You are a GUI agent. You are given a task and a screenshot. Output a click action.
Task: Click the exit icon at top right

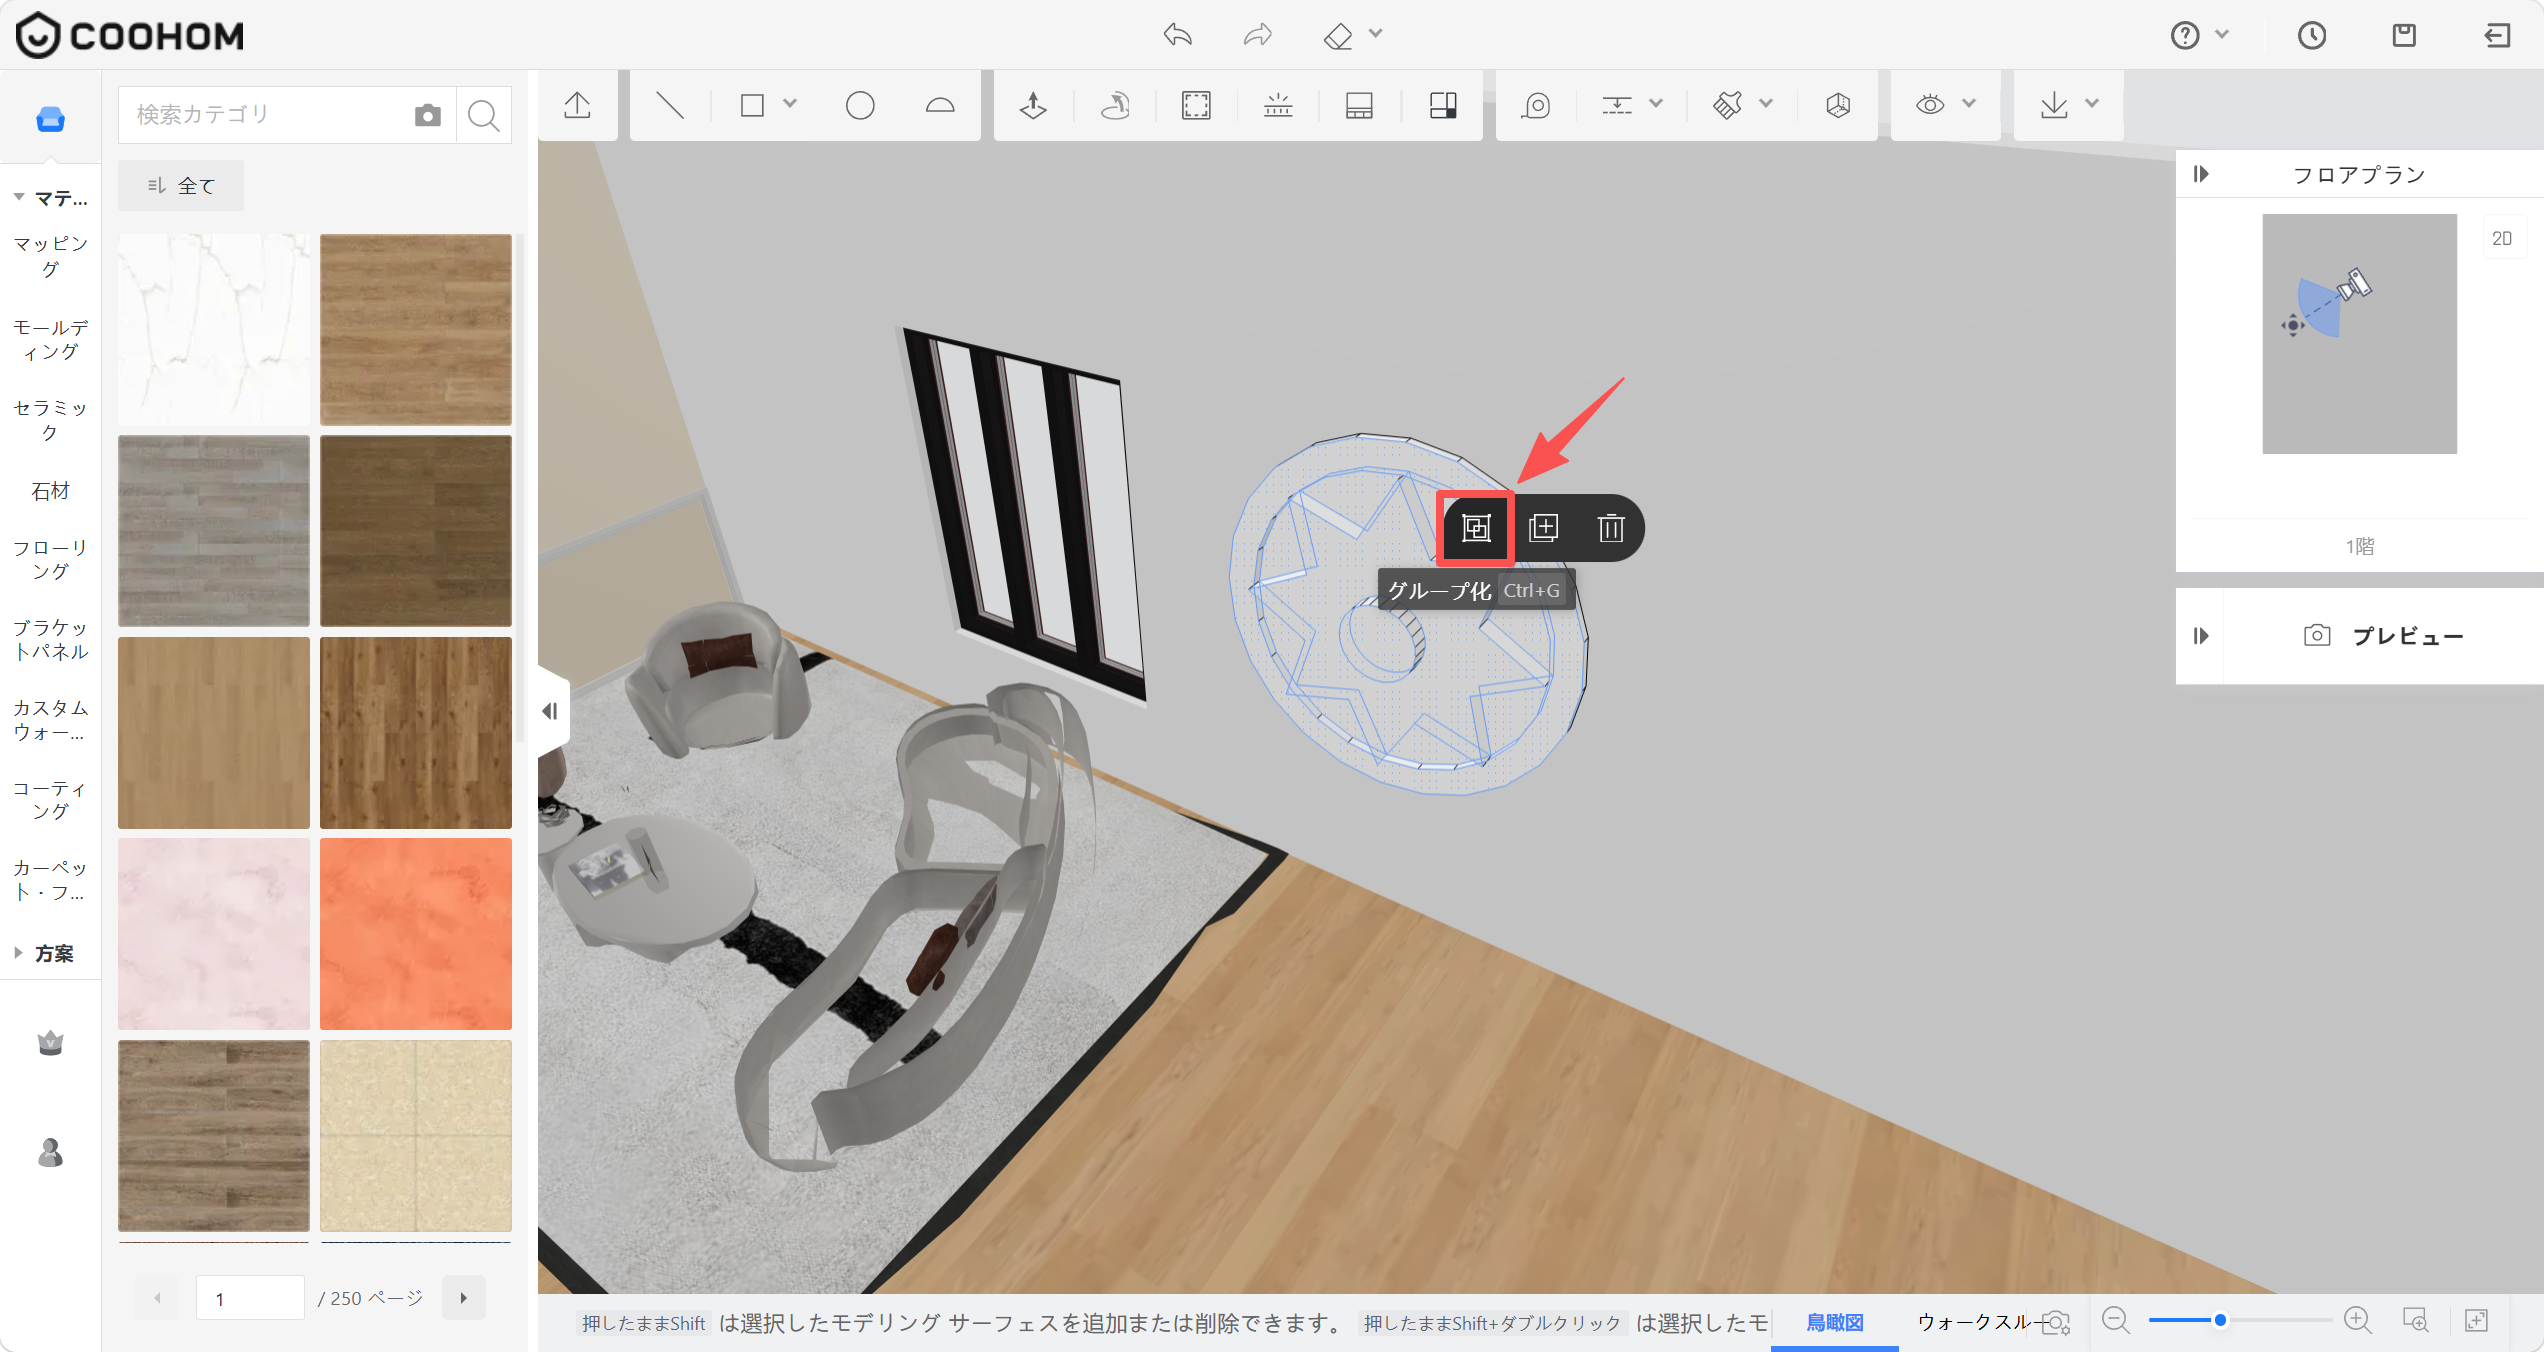point(2497,35)
